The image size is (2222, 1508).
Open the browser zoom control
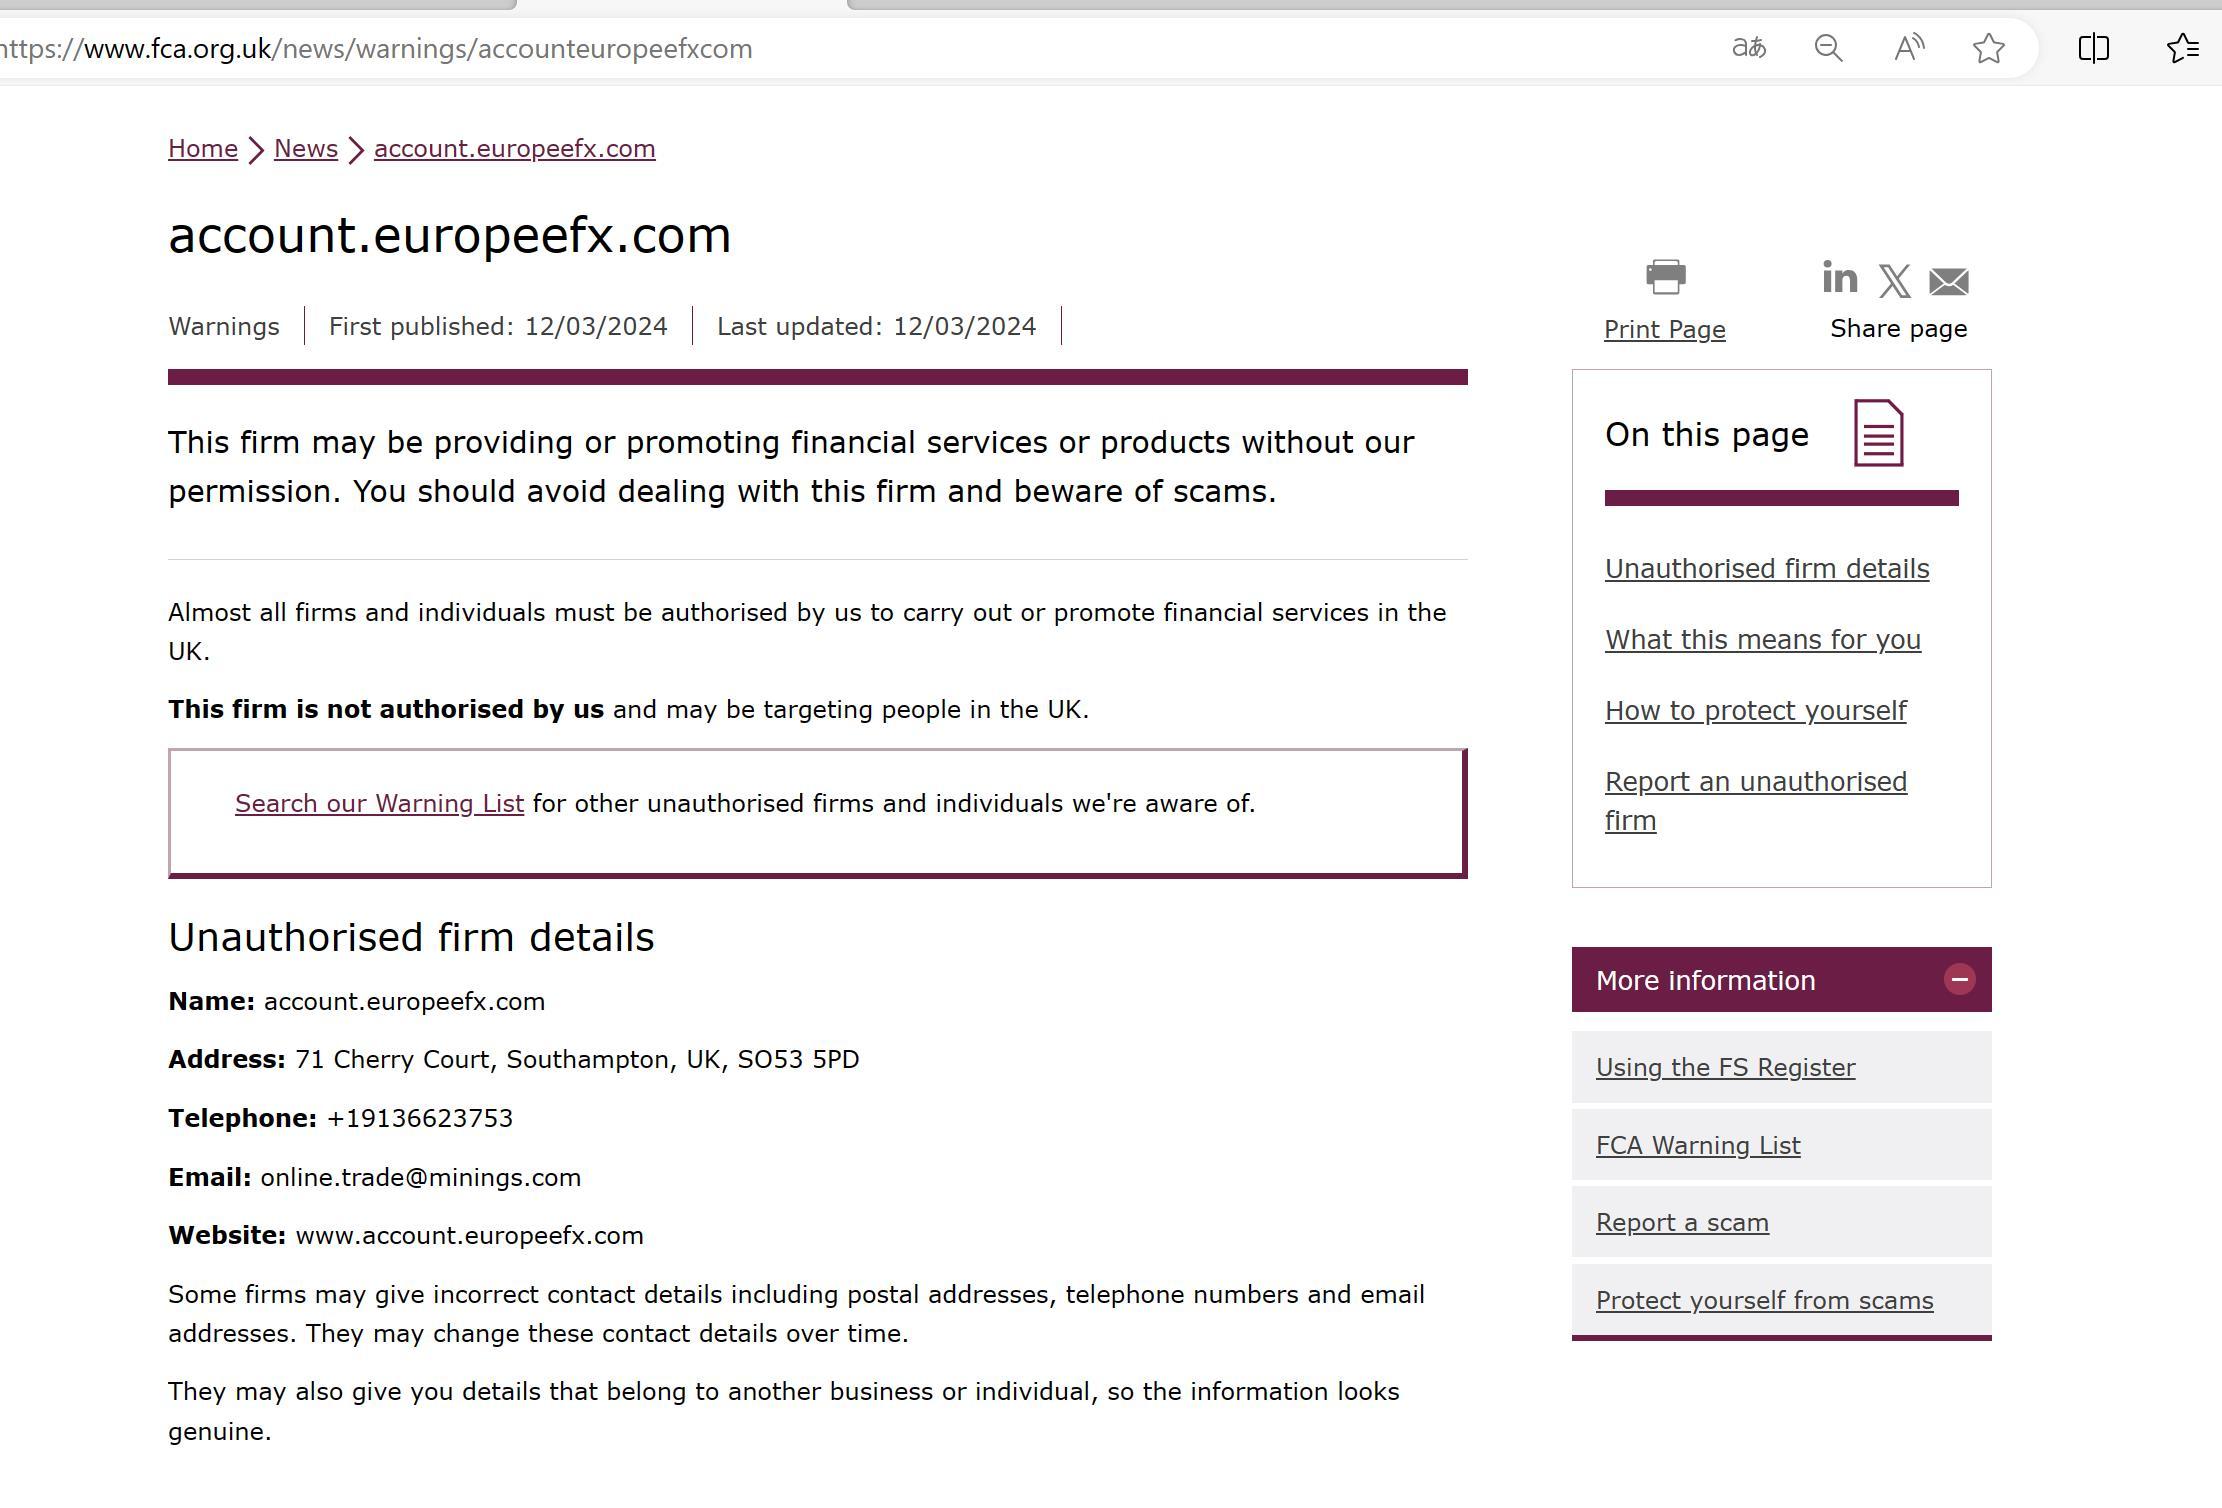pyautogui.click(x=1828, y=48)
